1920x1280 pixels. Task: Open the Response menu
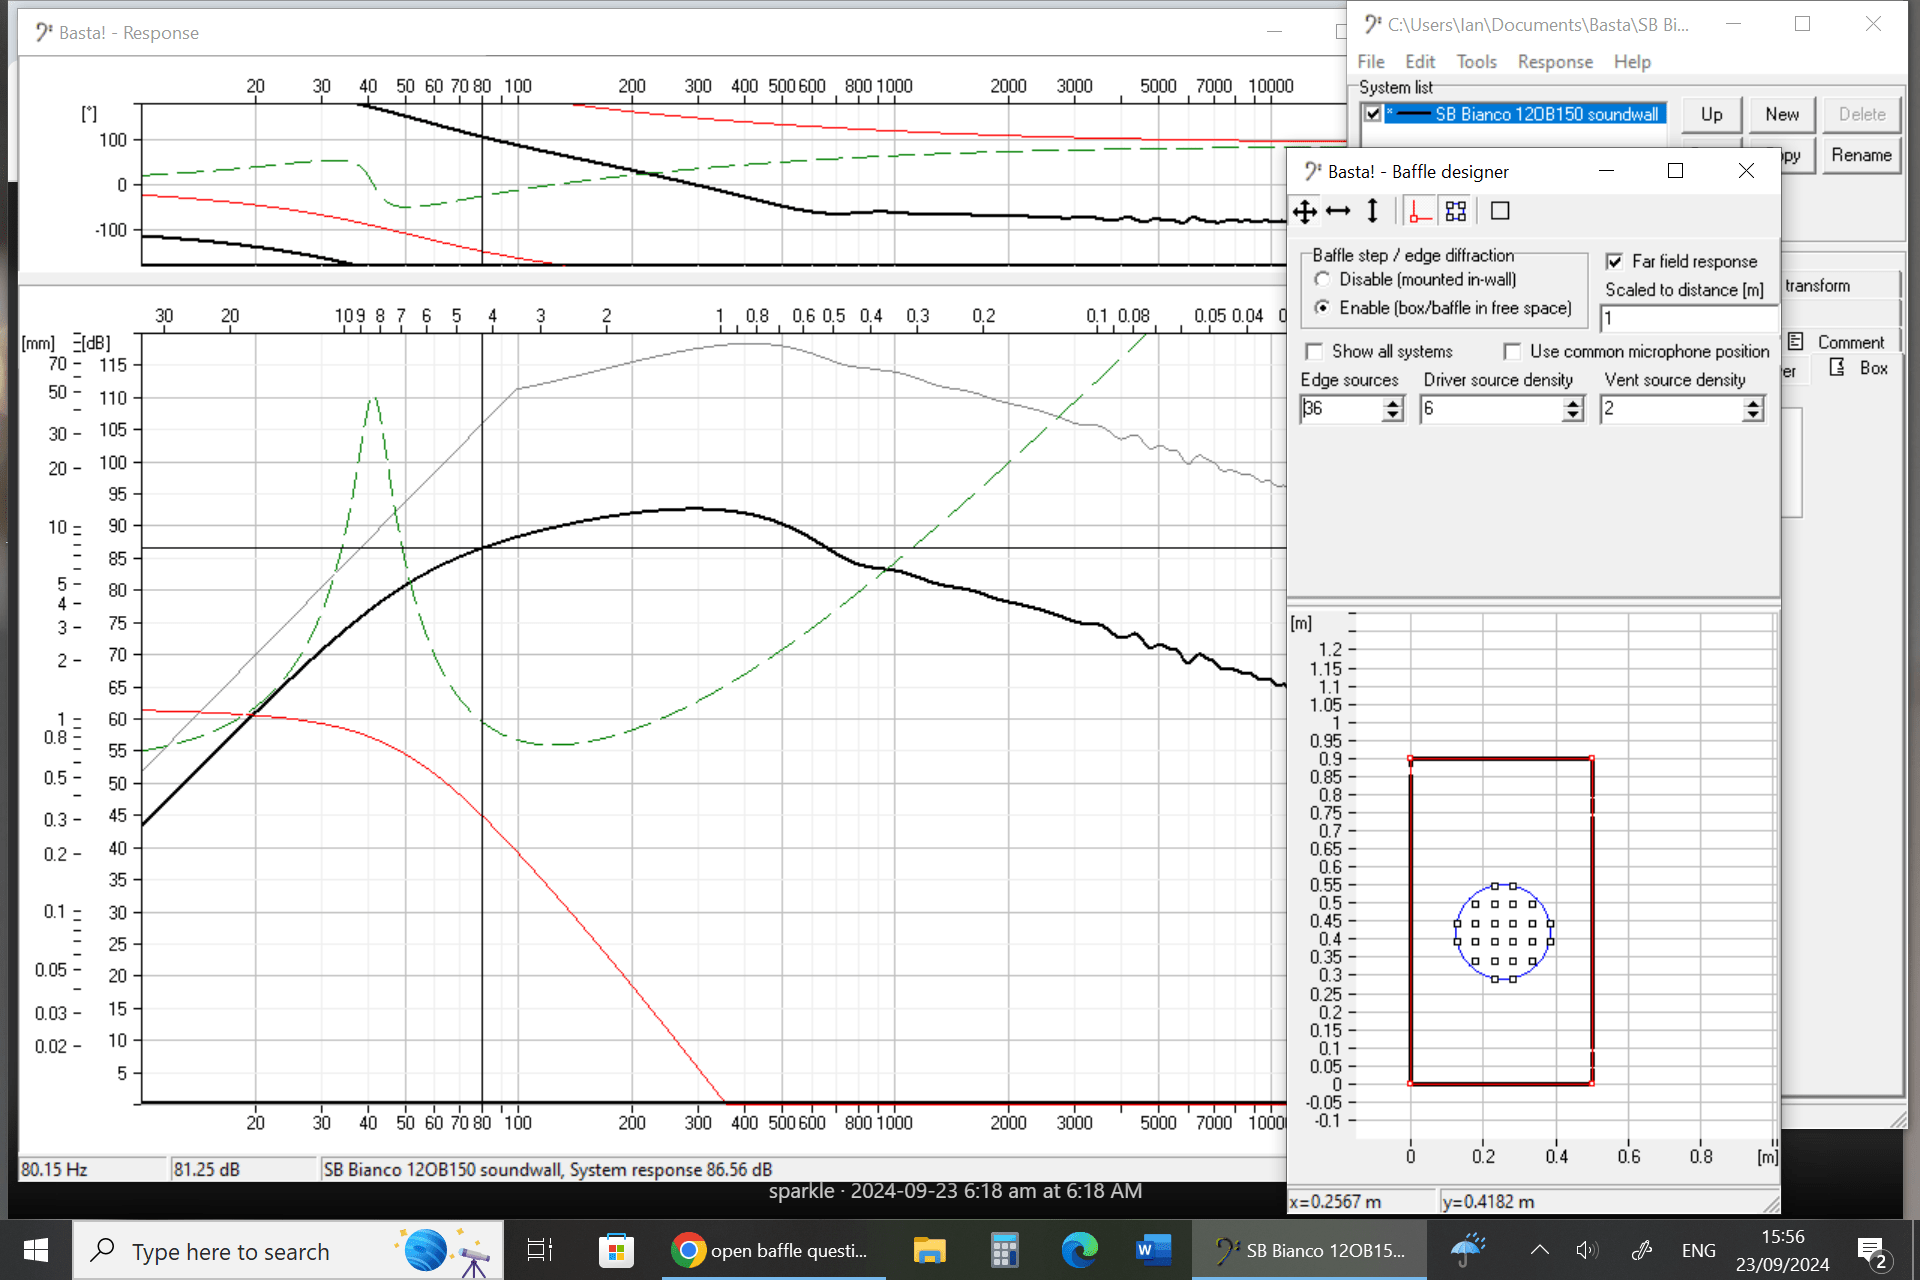[x=1555, y=62]
